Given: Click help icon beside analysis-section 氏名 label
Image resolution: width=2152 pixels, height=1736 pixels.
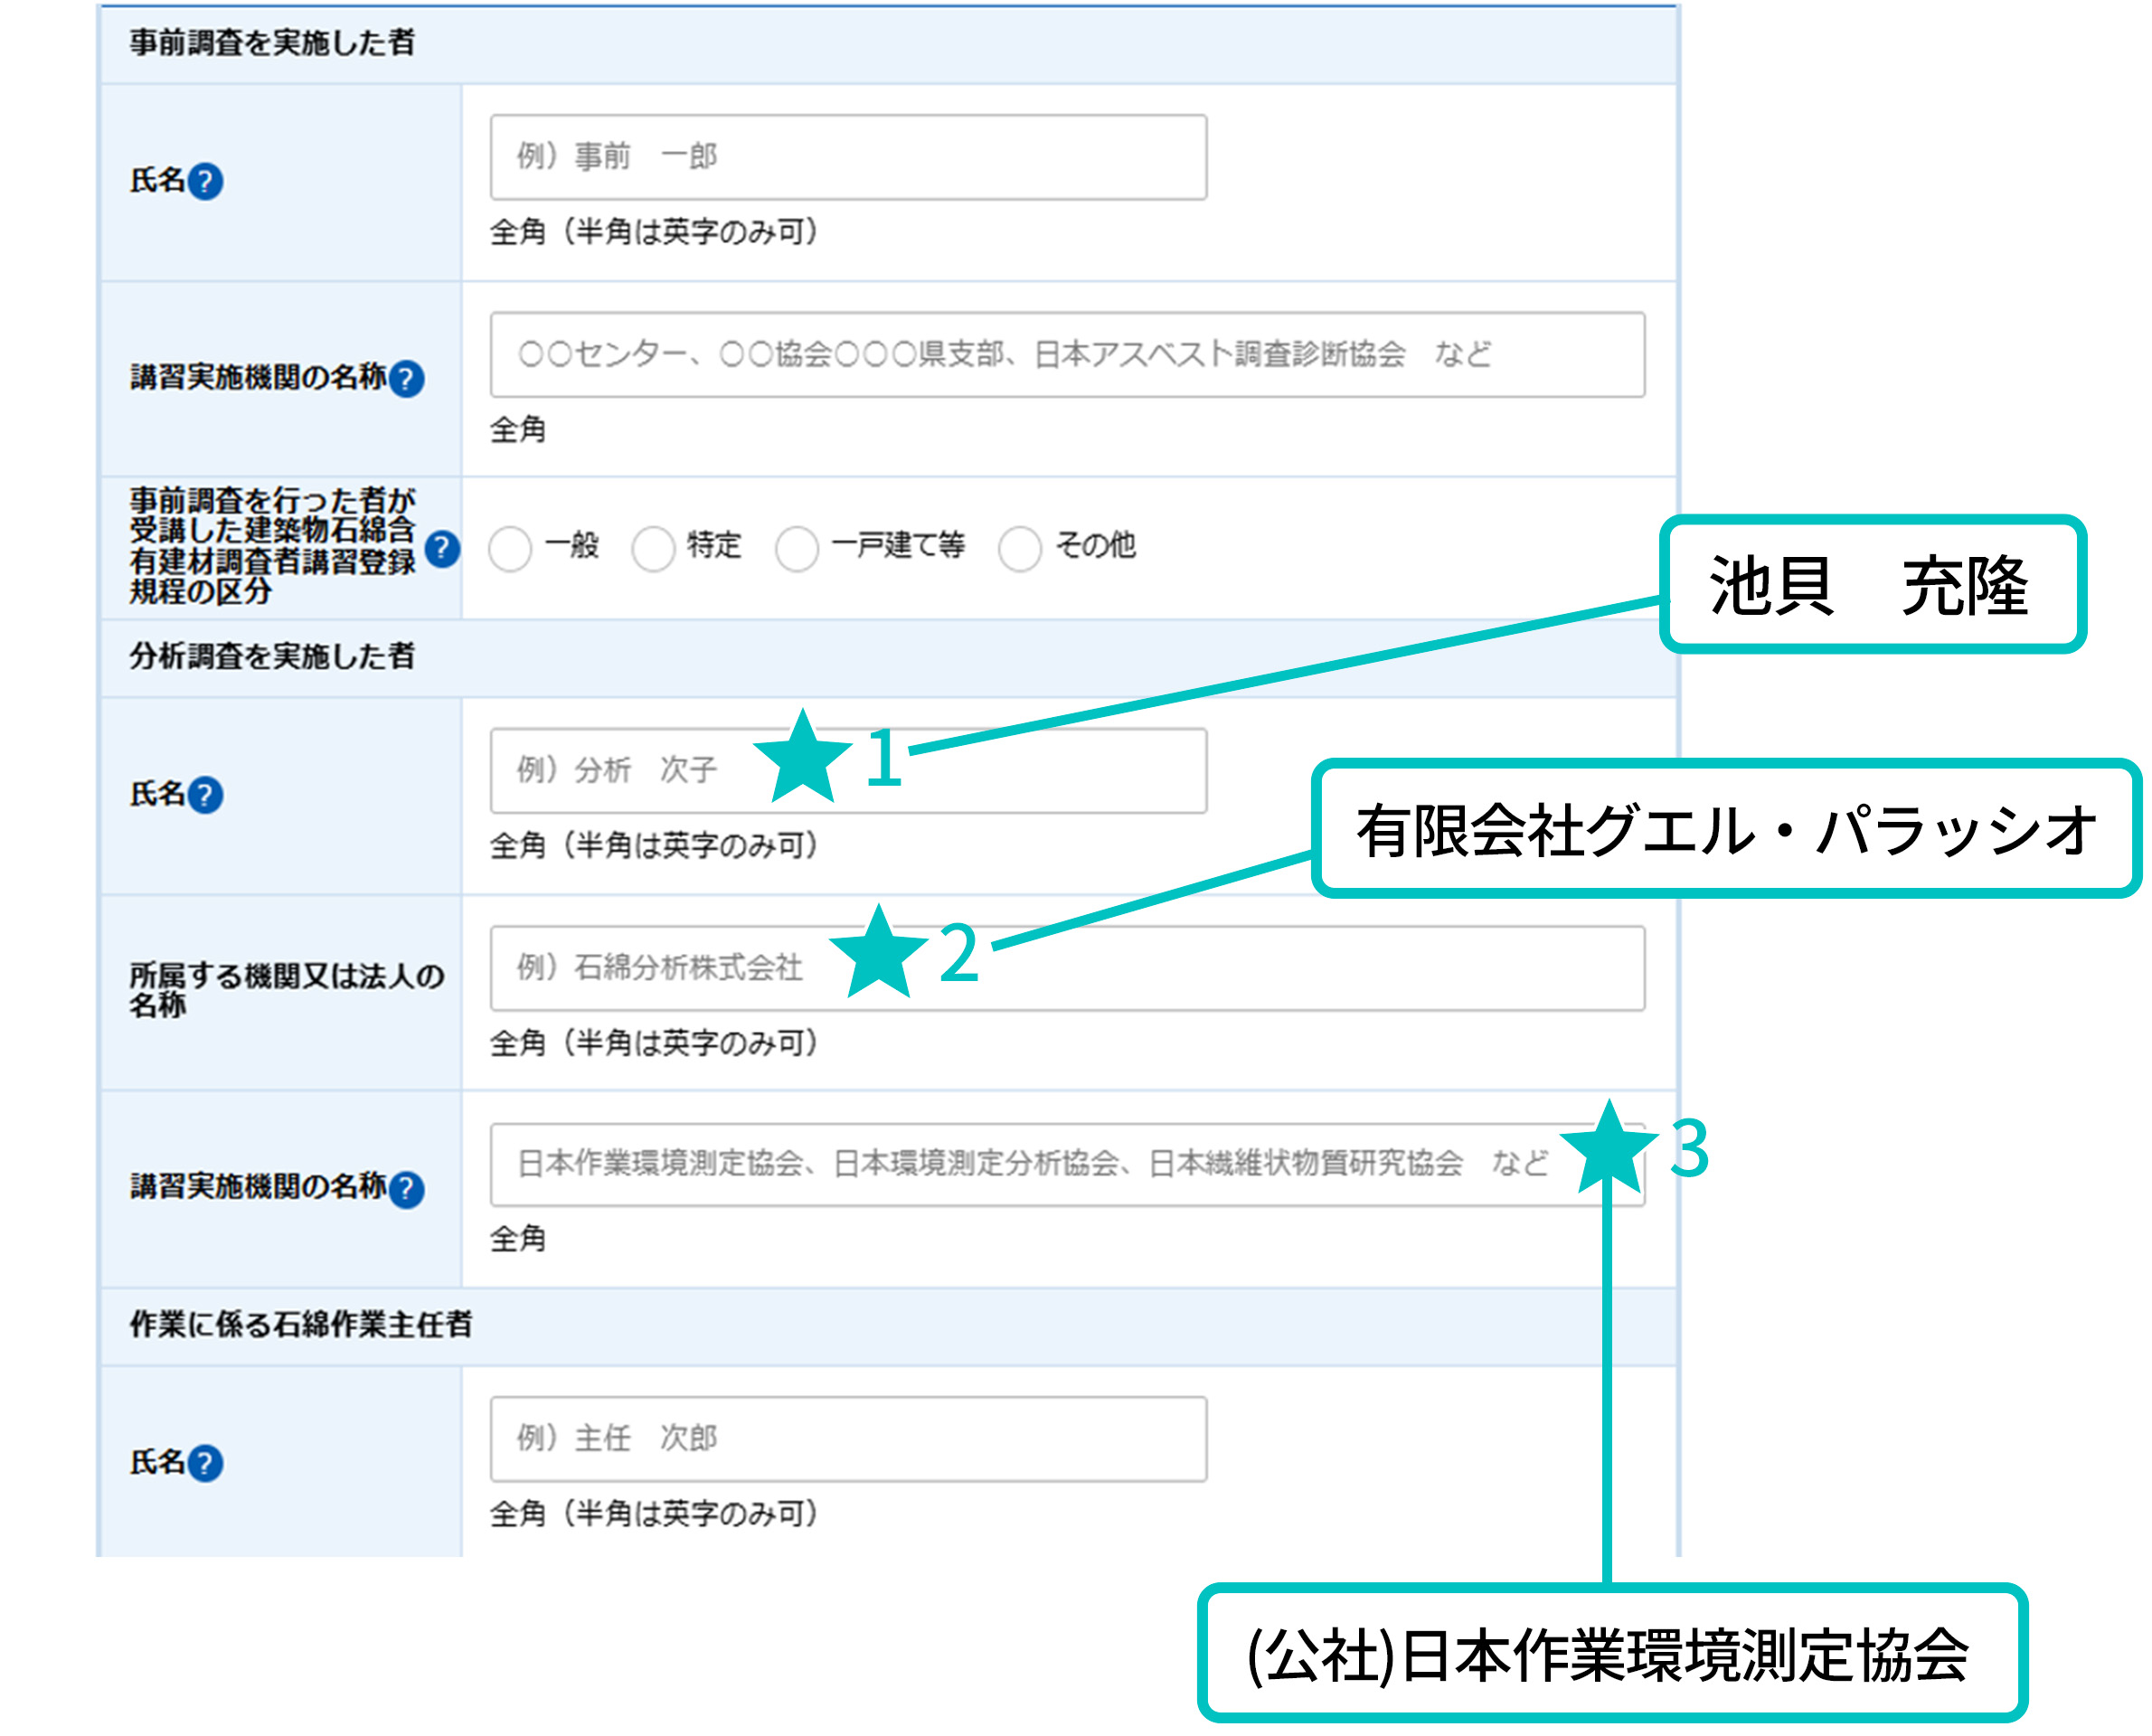Looking at the screenshot, I should click(x=205, y=795).
